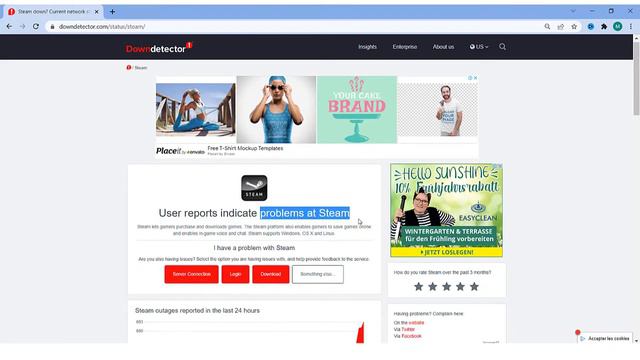This screenshot has height=360, width=640.
Task: Open the Insights menu item
Action: [x=367, y=47]
